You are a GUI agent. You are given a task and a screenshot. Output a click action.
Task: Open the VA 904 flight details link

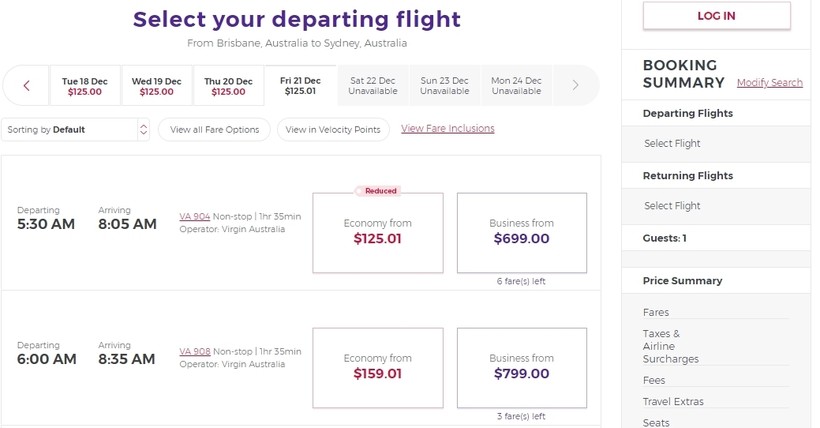(x=194, y=216)
